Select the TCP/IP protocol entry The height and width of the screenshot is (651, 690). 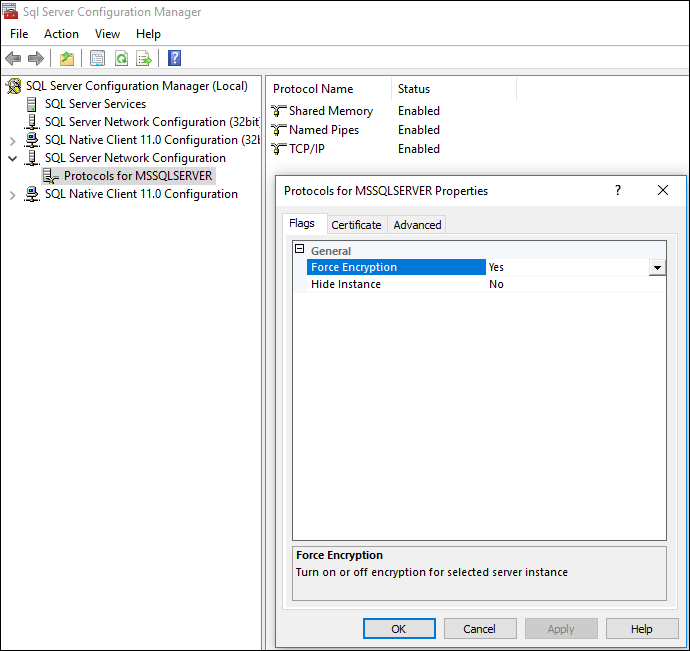(x=306, y=149)
